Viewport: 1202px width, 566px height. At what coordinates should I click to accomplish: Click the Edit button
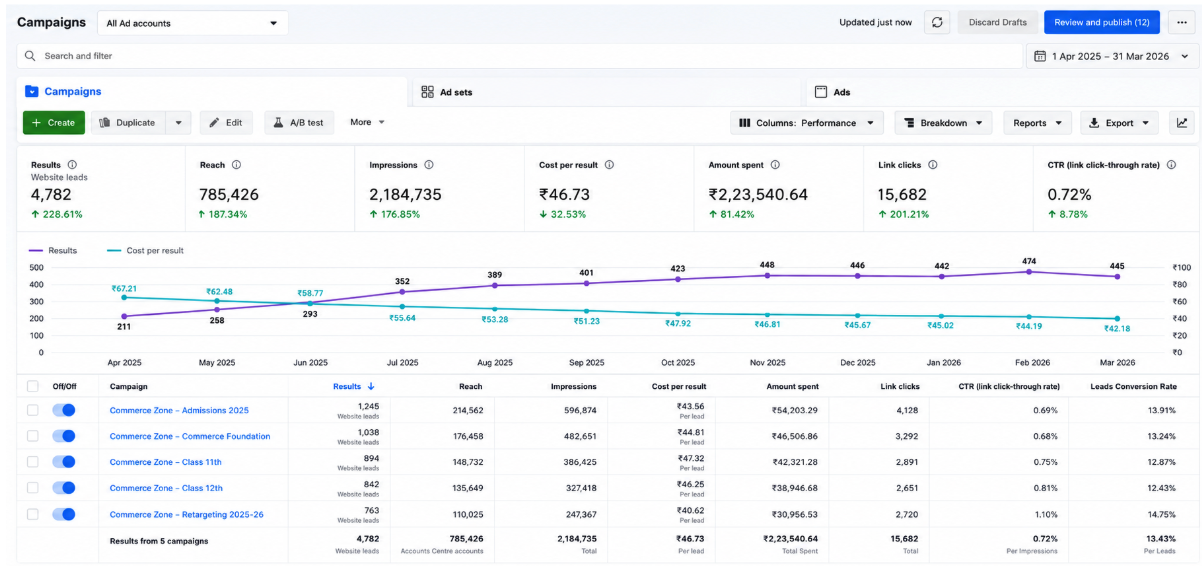click(x=226, y=123)
